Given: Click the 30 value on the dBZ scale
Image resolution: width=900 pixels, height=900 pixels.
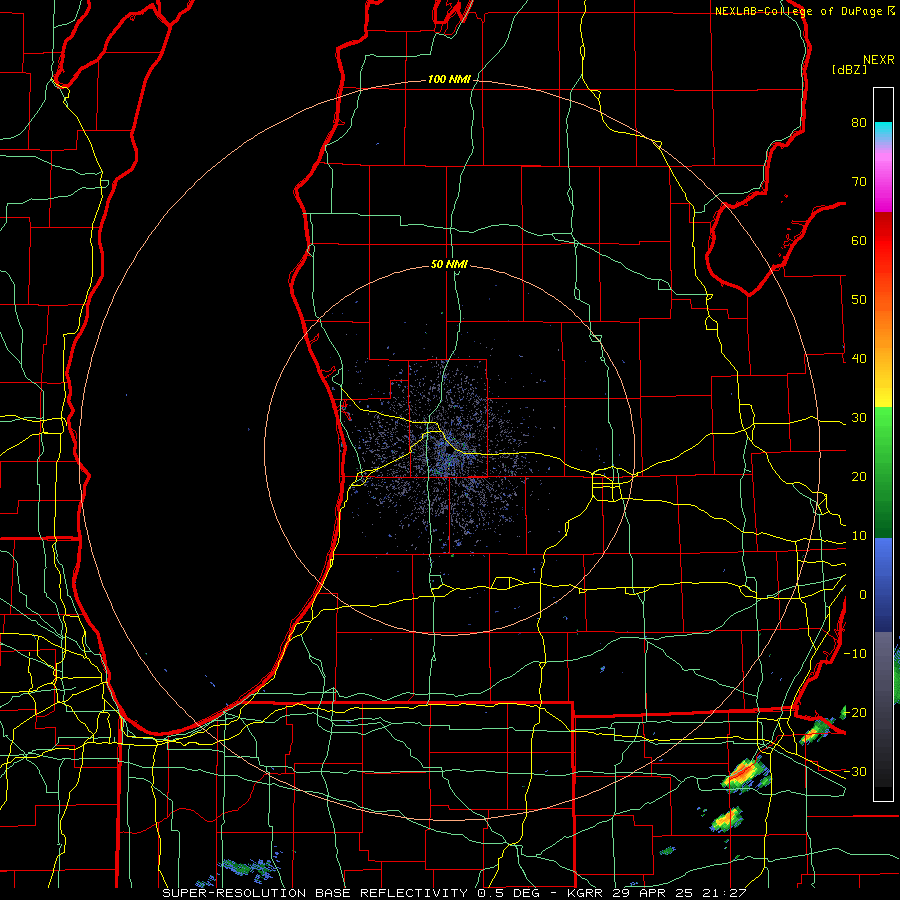Looking at the screenshot, I should coord(859,418).
